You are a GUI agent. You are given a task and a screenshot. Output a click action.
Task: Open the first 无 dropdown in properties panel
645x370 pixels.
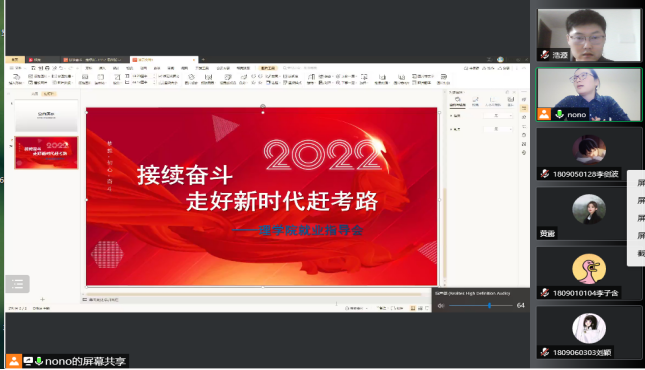point(498,116)
